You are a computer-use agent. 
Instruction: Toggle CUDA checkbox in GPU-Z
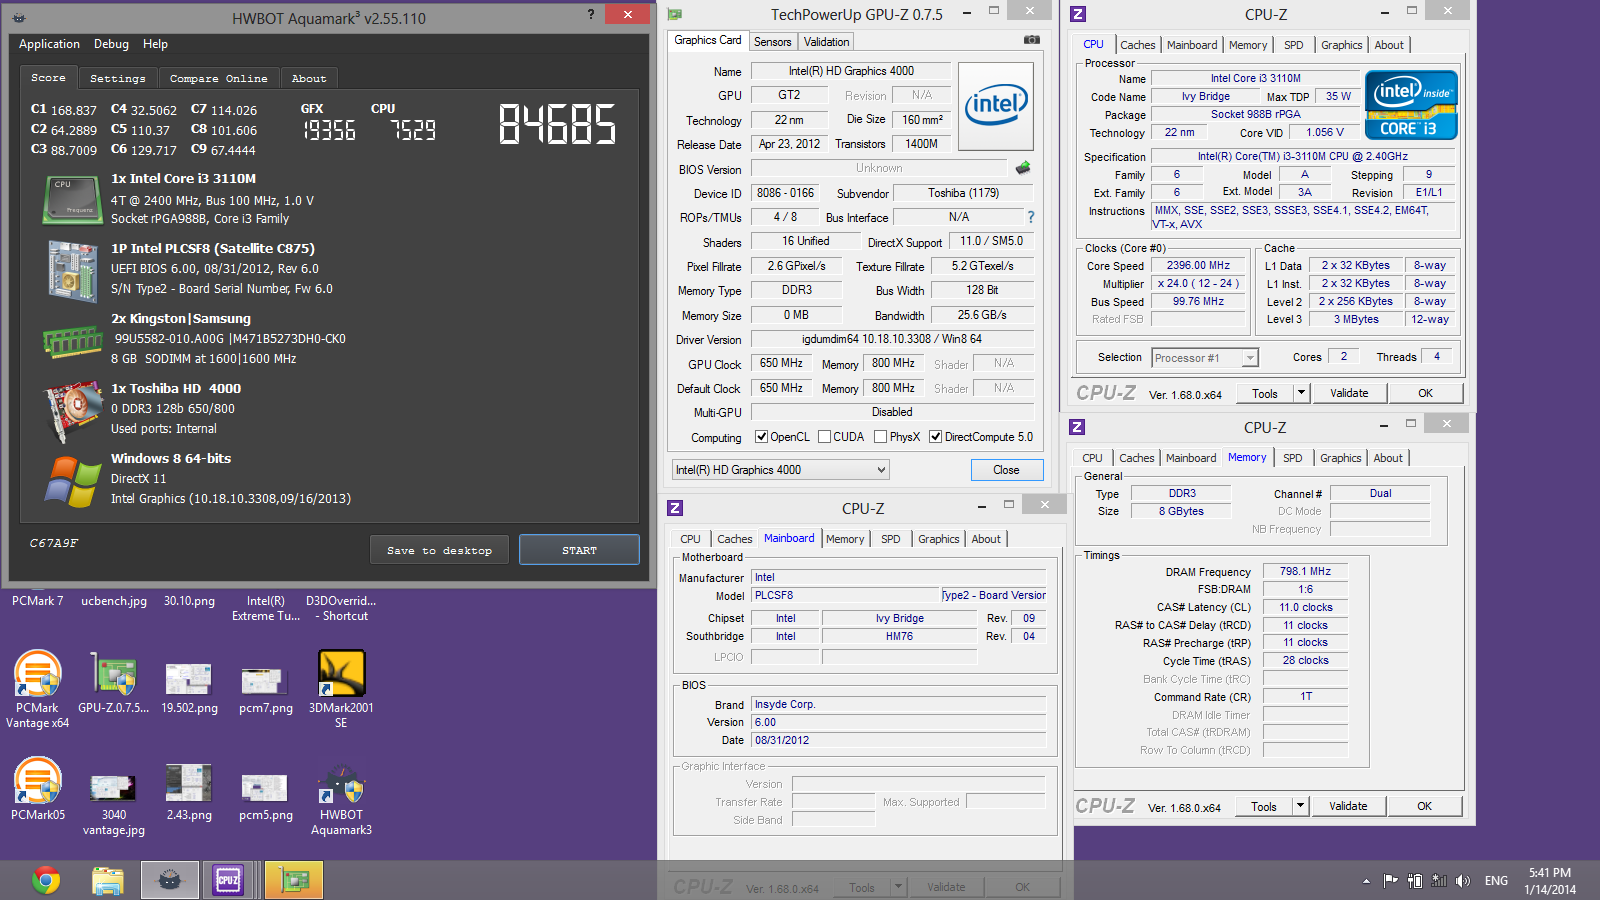click(825, 437)
